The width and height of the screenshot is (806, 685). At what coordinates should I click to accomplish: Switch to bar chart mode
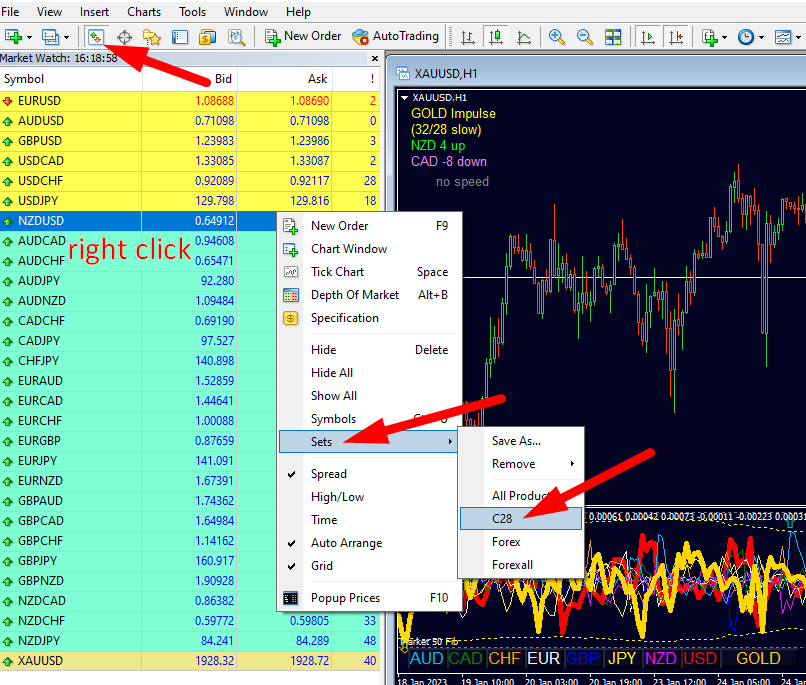point(468,36)
